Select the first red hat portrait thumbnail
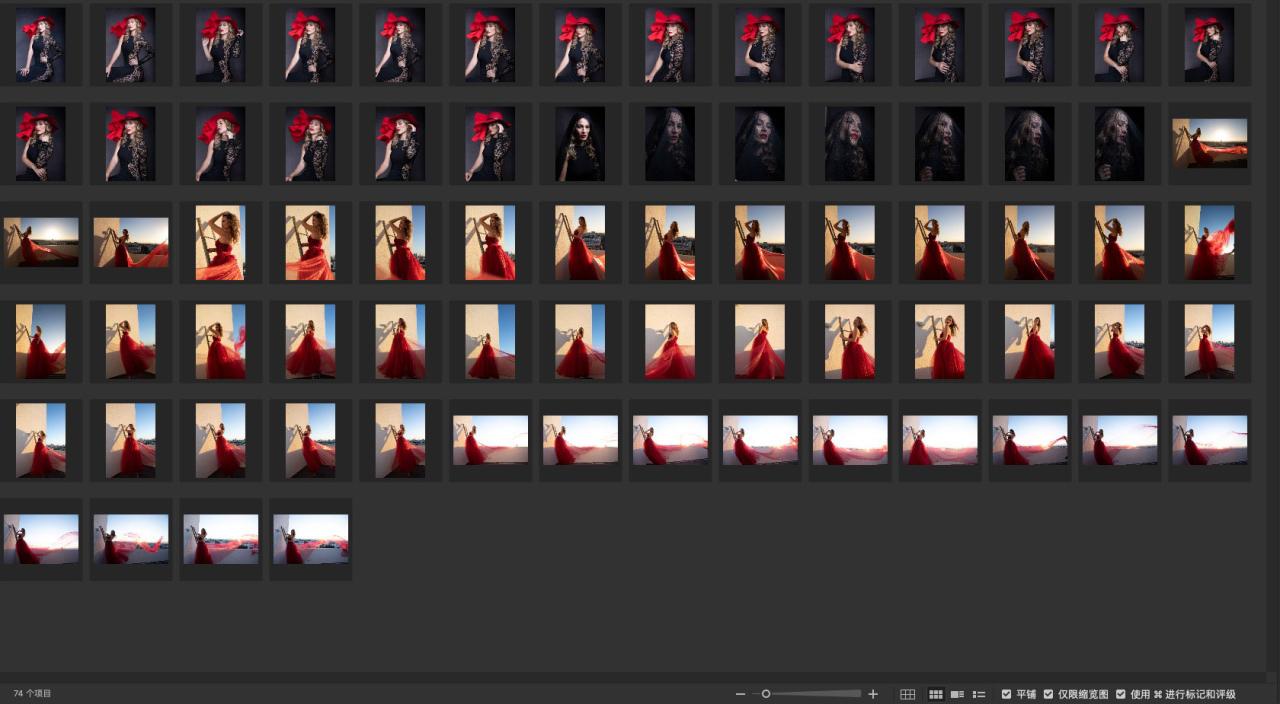The image size is (1280, 704). [x=41, y=45]
